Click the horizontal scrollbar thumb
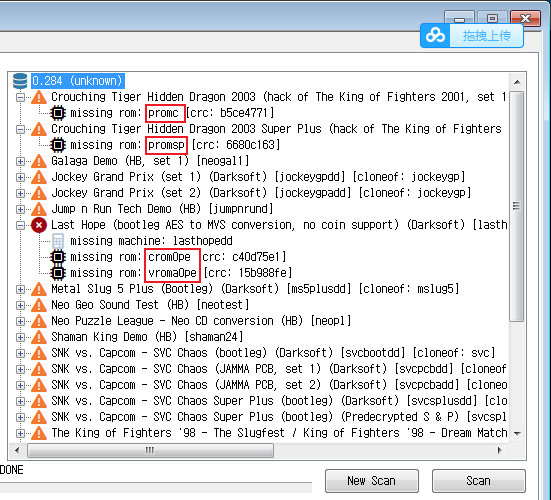Screen dimensions: 551x500 pyautogui.click(x=150, y=450)
